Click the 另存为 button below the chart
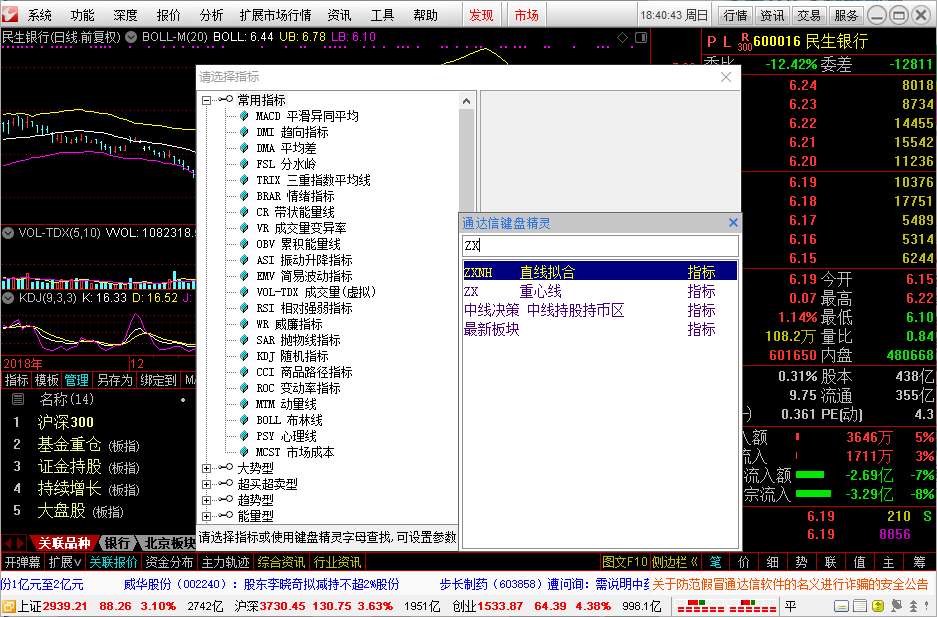Screen dimensions: 937x617 click(x=114, y=380)
